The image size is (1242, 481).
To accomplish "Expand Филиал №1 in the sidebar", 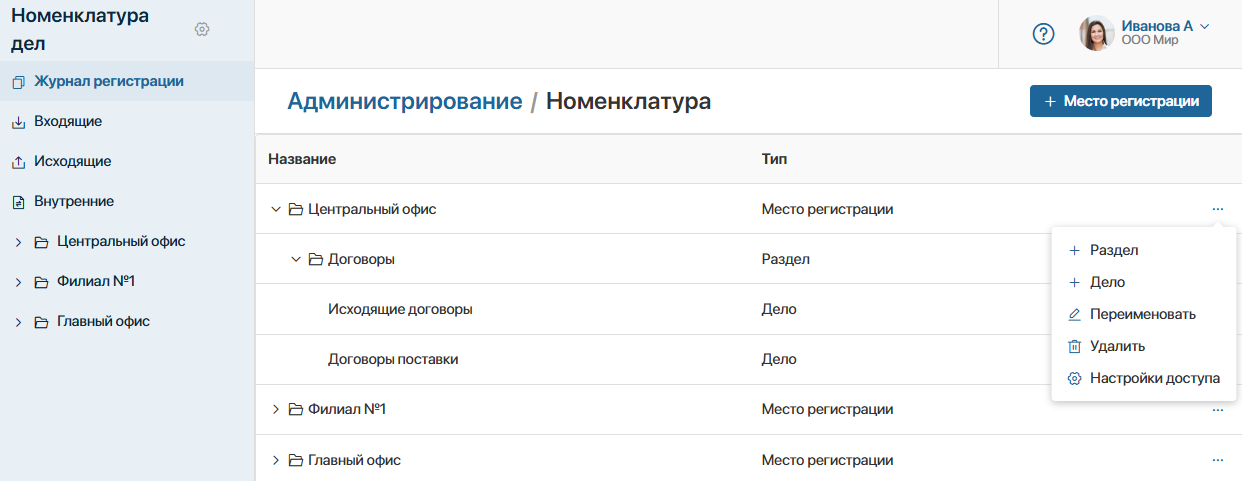I will [x=18, y=282].
